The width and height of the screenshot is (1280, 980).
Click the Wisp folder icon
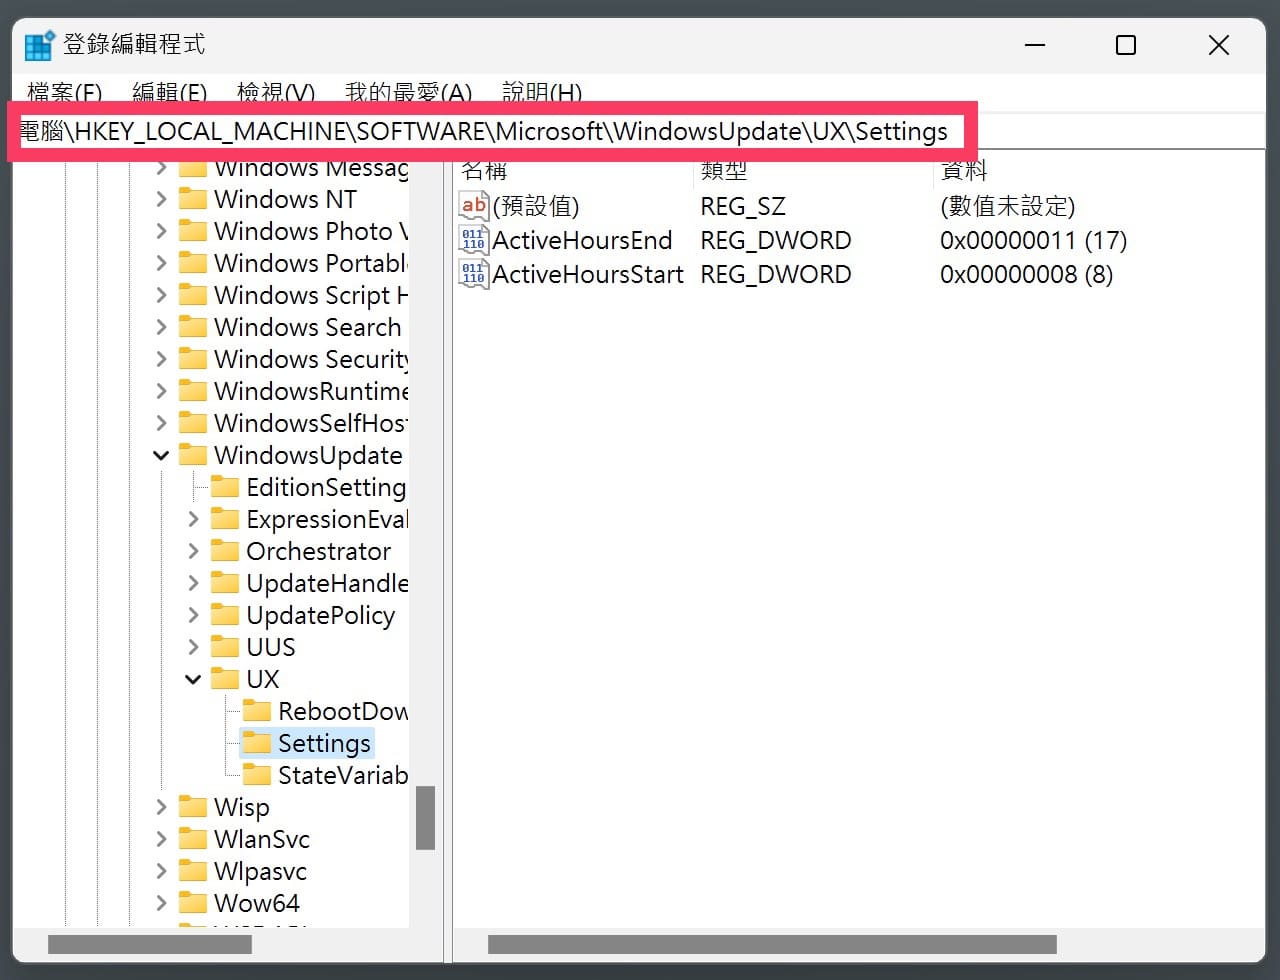pyautogui.click(x=192, y=807)
